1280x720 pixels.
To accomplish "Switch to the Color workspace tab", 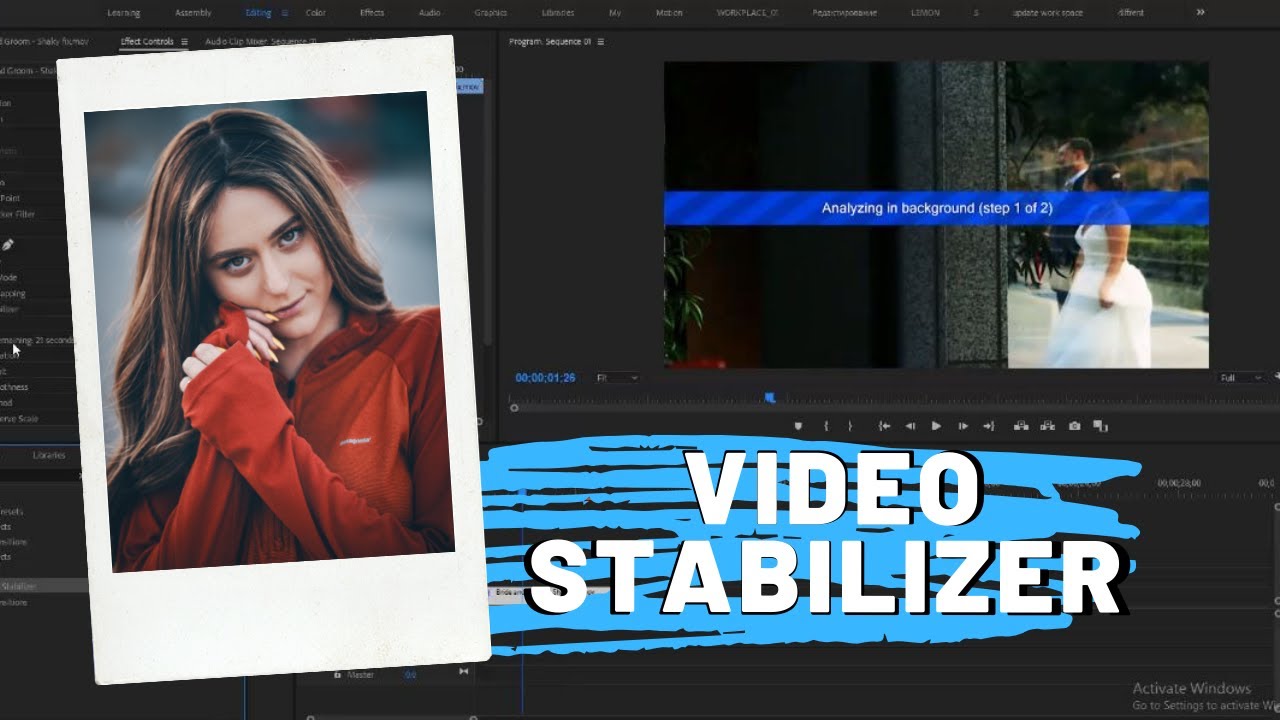I will click(315, 13).
